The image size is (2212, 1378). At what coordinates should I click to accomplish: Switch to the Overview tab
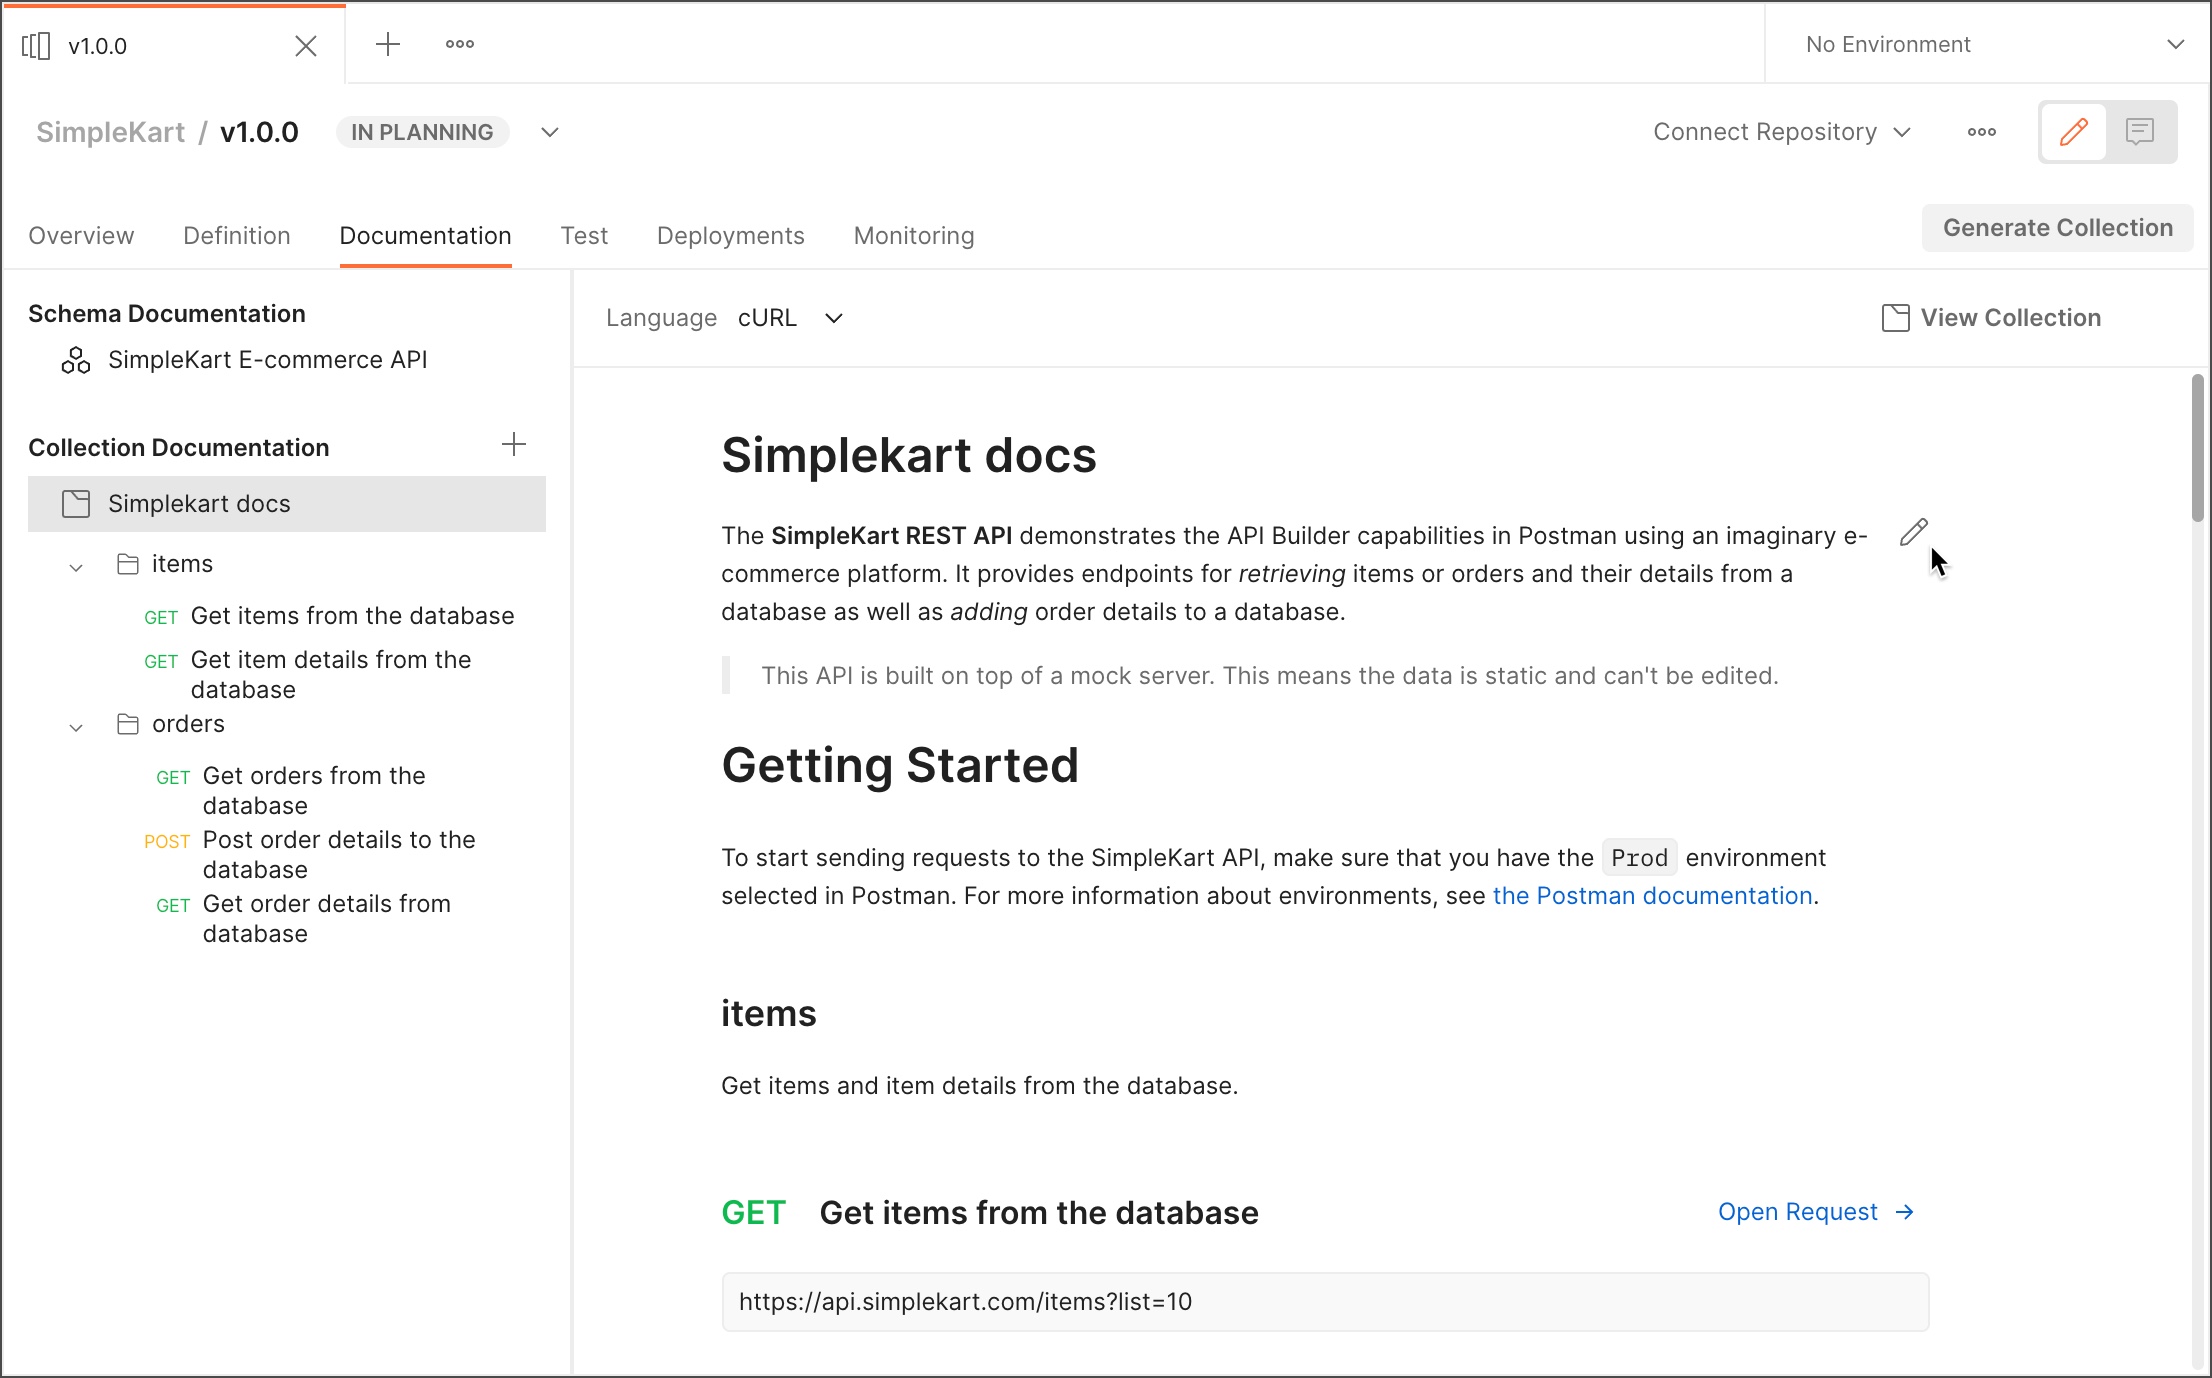pyautogui.click(x=81, y=236)
